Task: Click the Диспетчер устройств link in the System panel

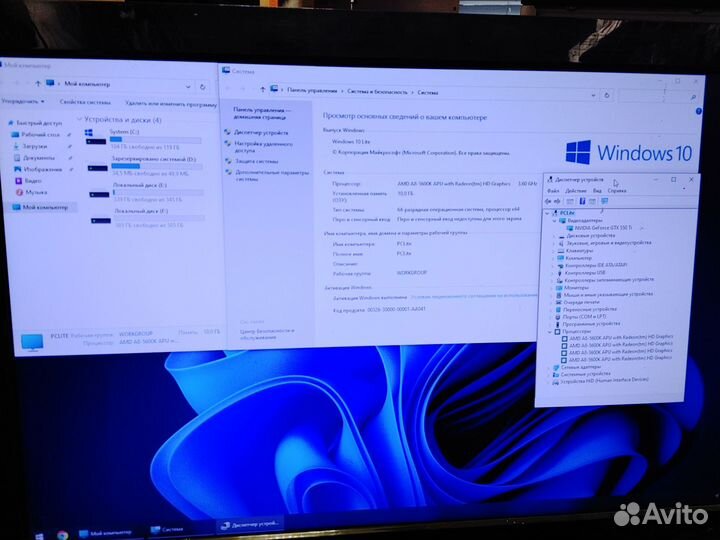Action: click(261, 132)
